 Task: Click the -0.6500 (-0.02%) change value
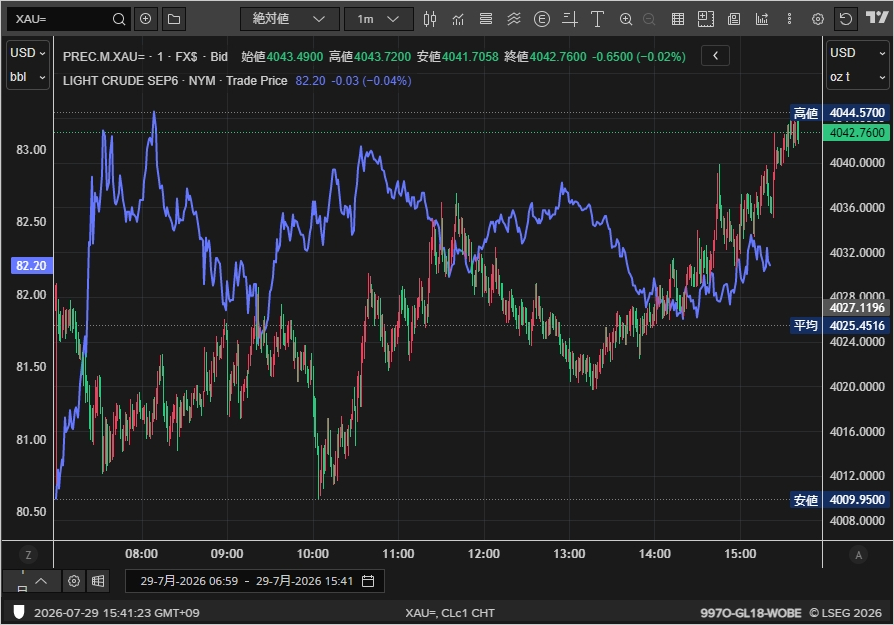(639, 56)
